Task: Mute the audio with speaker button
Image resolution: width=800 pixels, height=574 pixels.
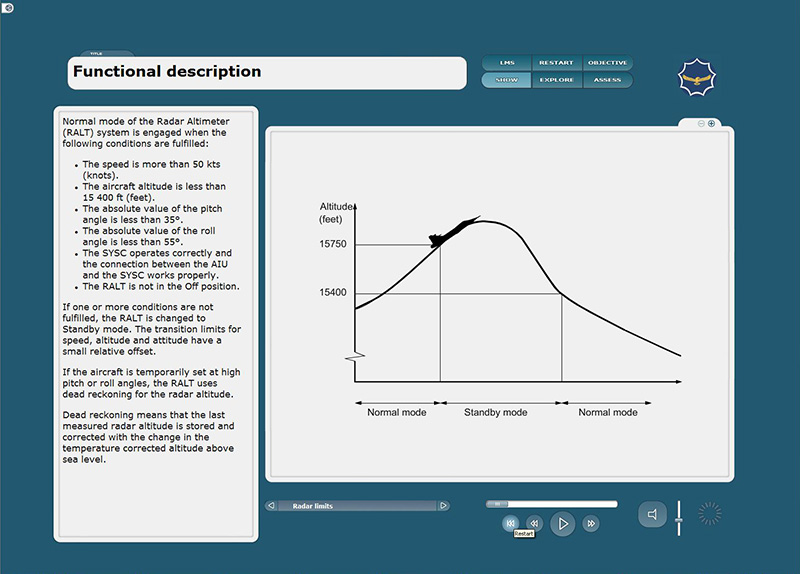Action: [x=653, y=514]
